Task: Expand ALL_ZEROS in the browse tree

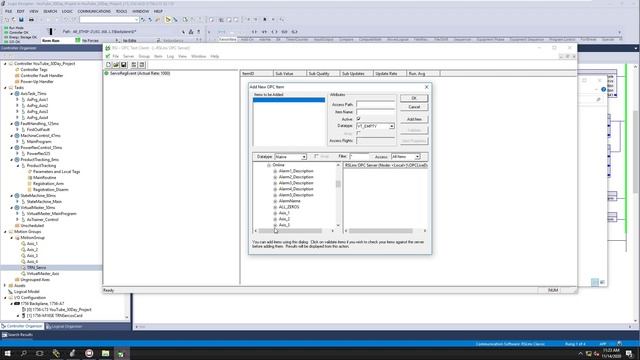Action: pos(275,207)
